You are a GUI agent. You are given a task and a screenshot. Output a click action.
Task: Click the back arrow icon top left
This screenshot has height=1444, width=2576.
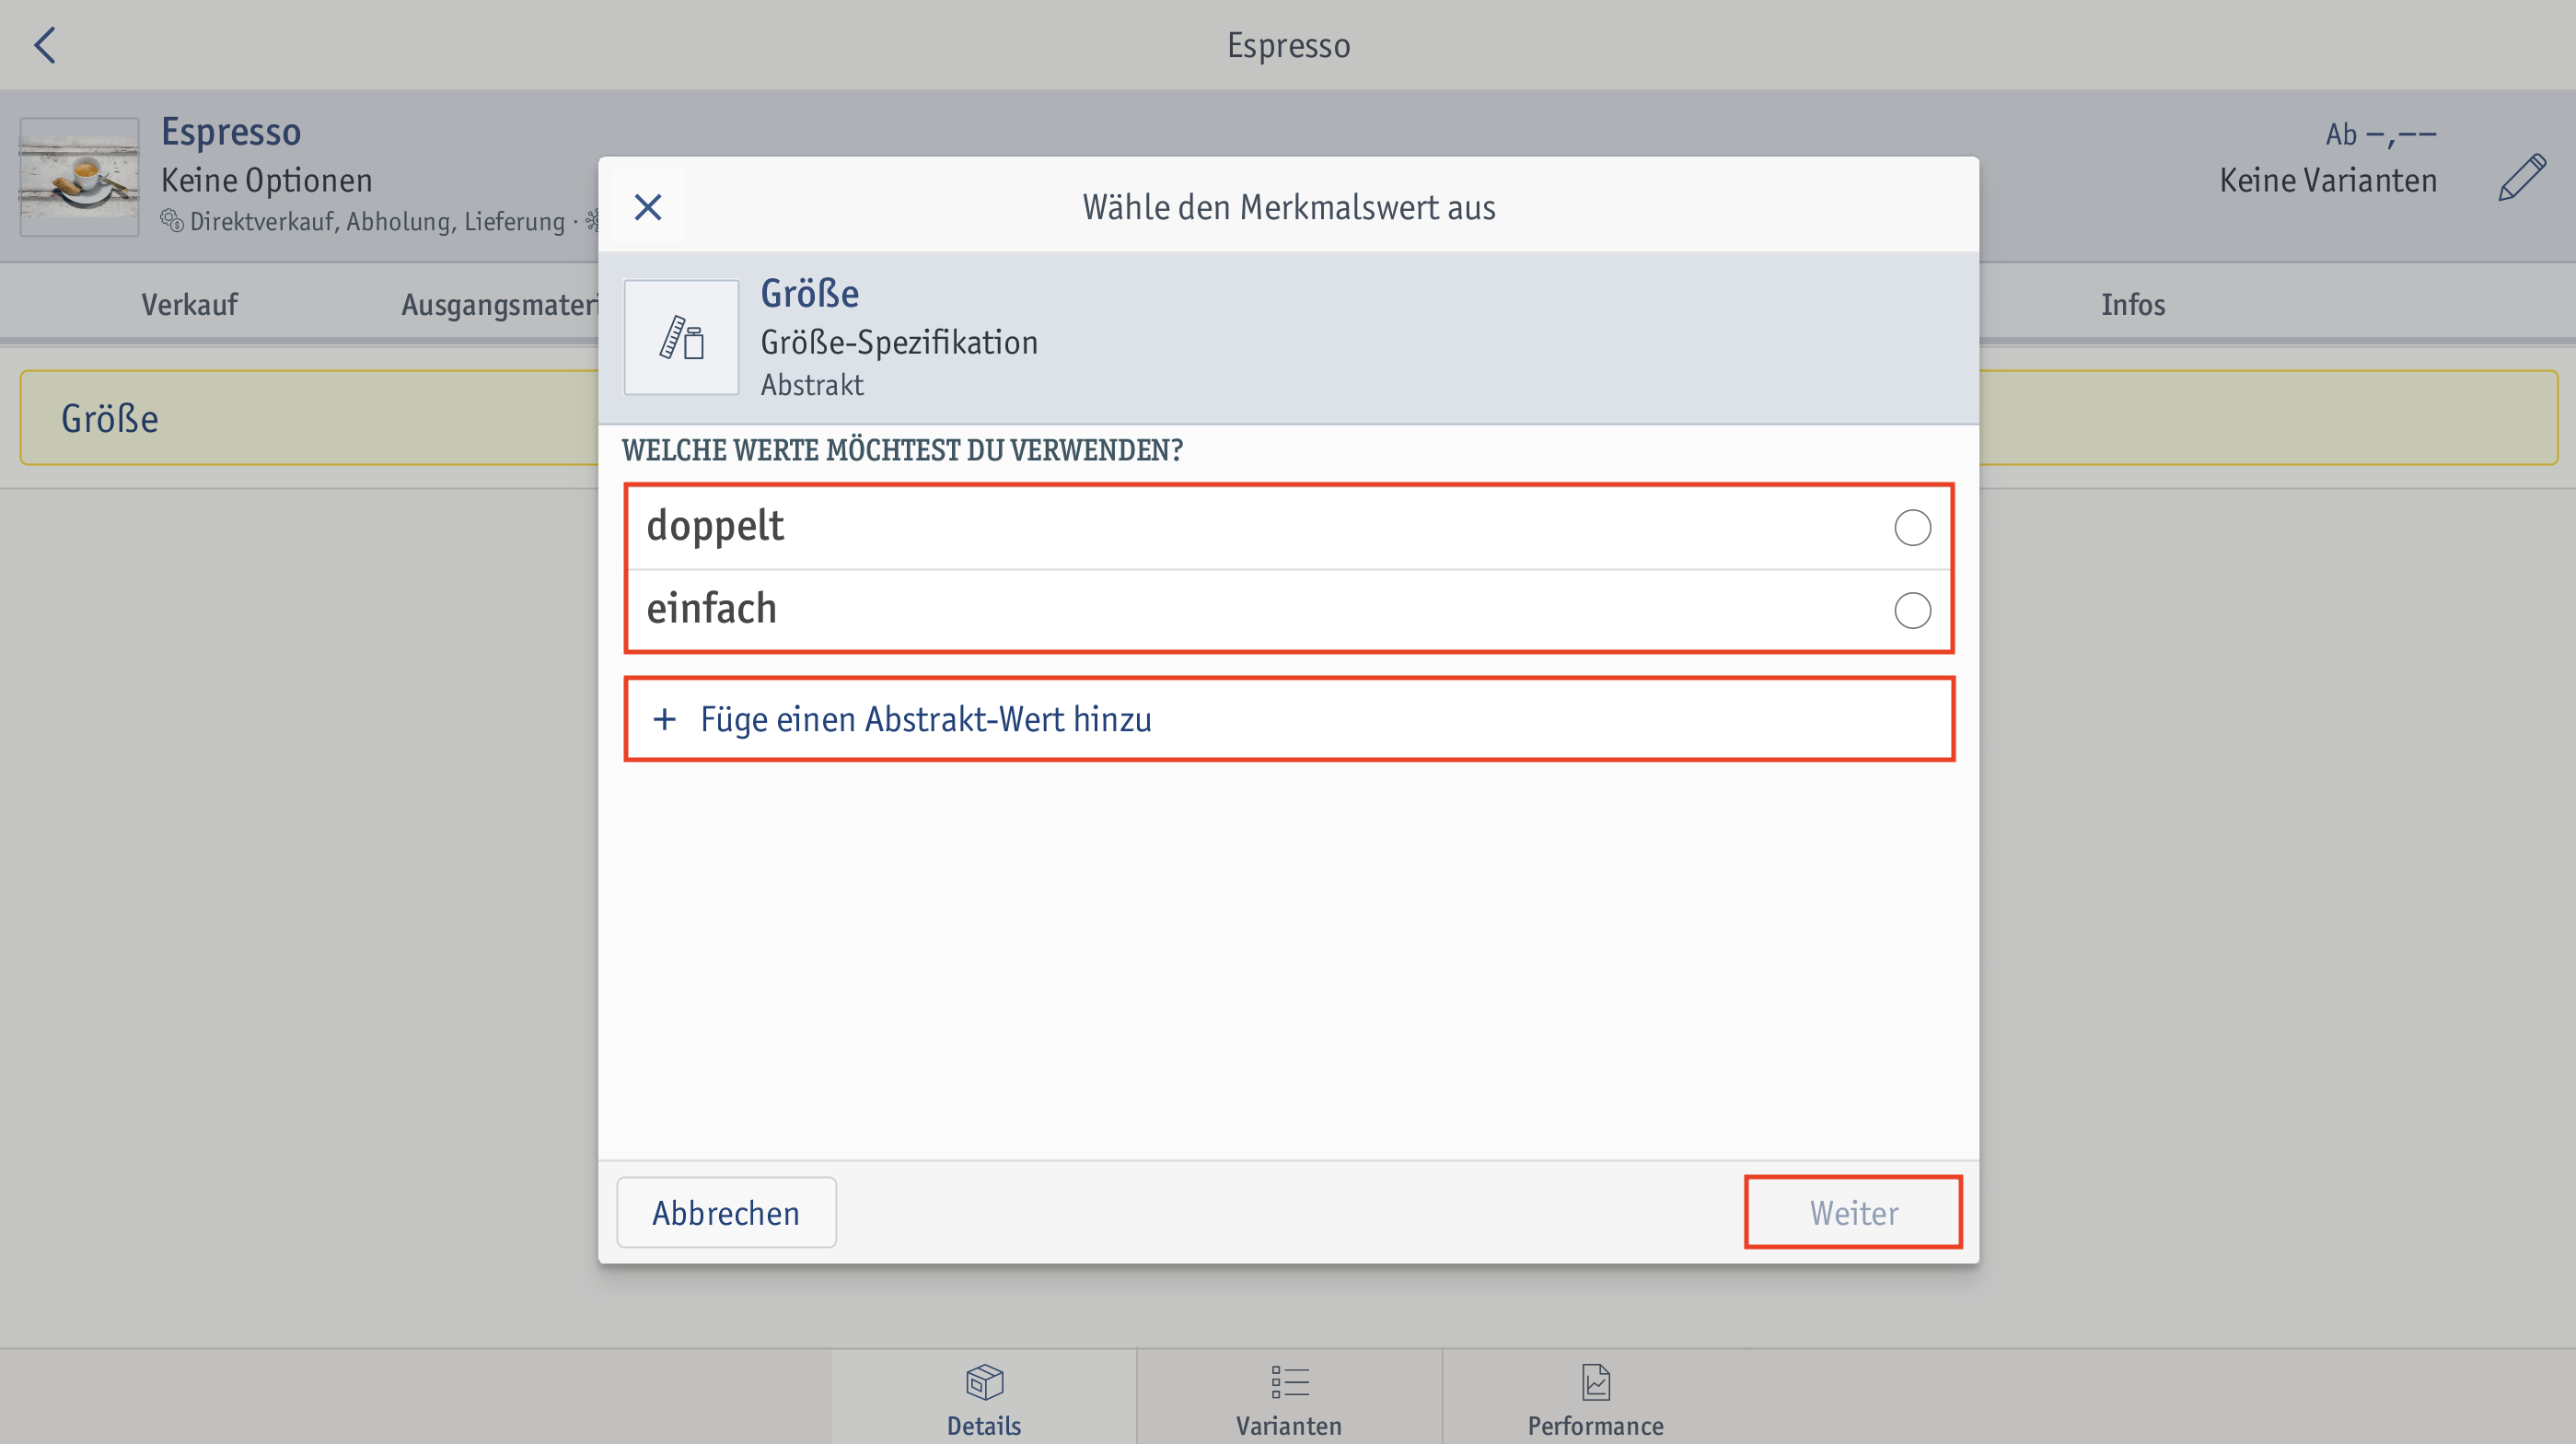(48, 46)
